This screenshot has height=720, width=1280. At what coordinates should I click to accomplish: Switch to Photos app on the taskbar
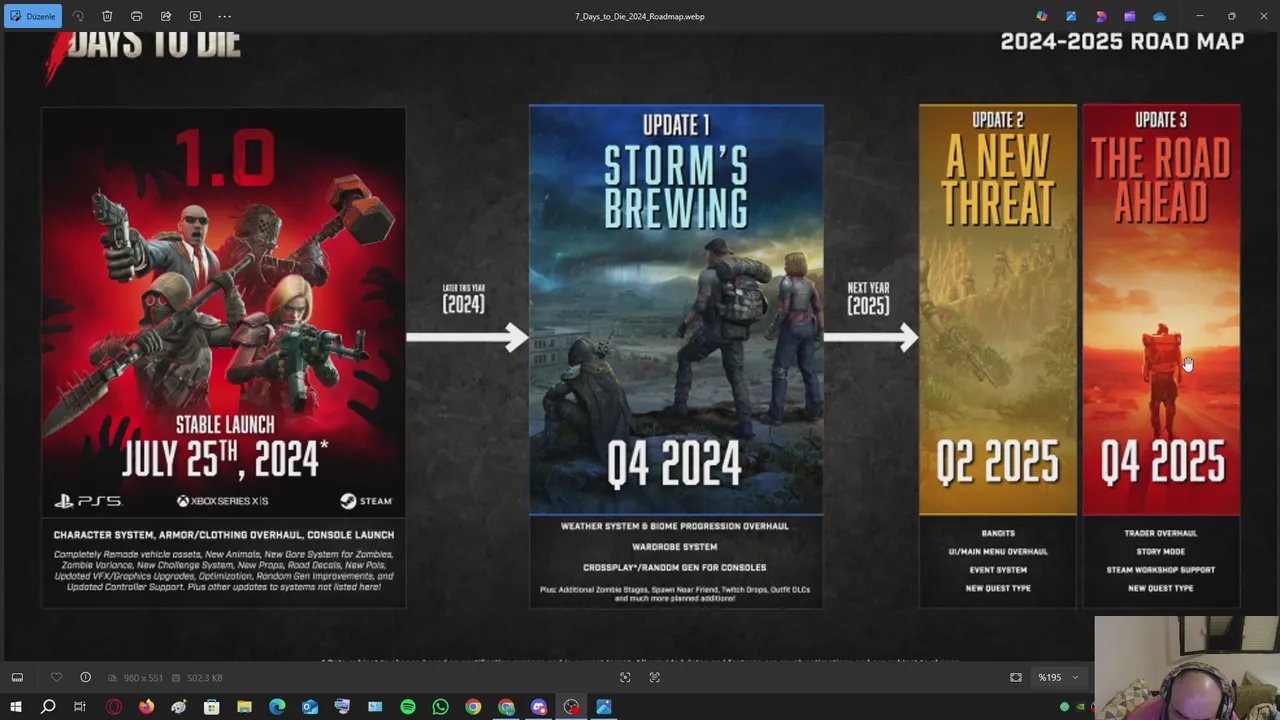(604, 707)
